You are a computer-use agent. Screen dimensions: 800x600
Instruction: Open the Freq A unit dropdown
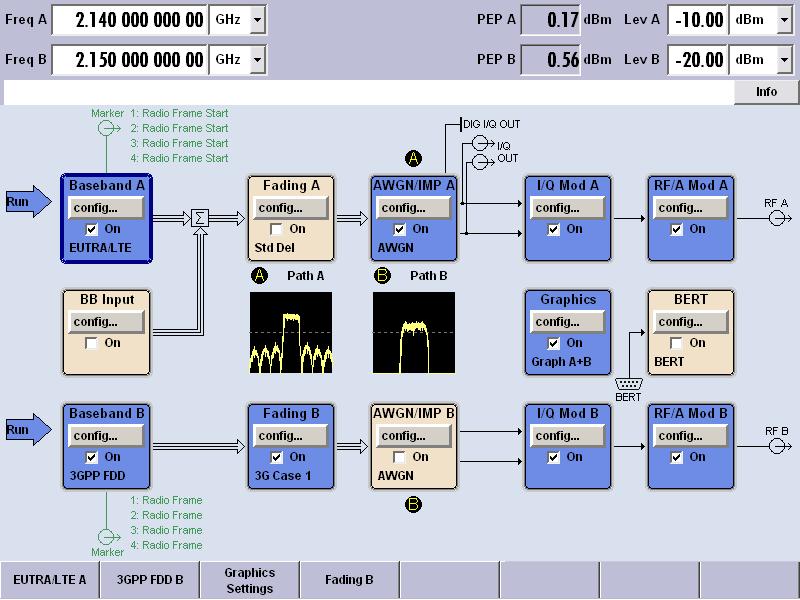[257, 20]
